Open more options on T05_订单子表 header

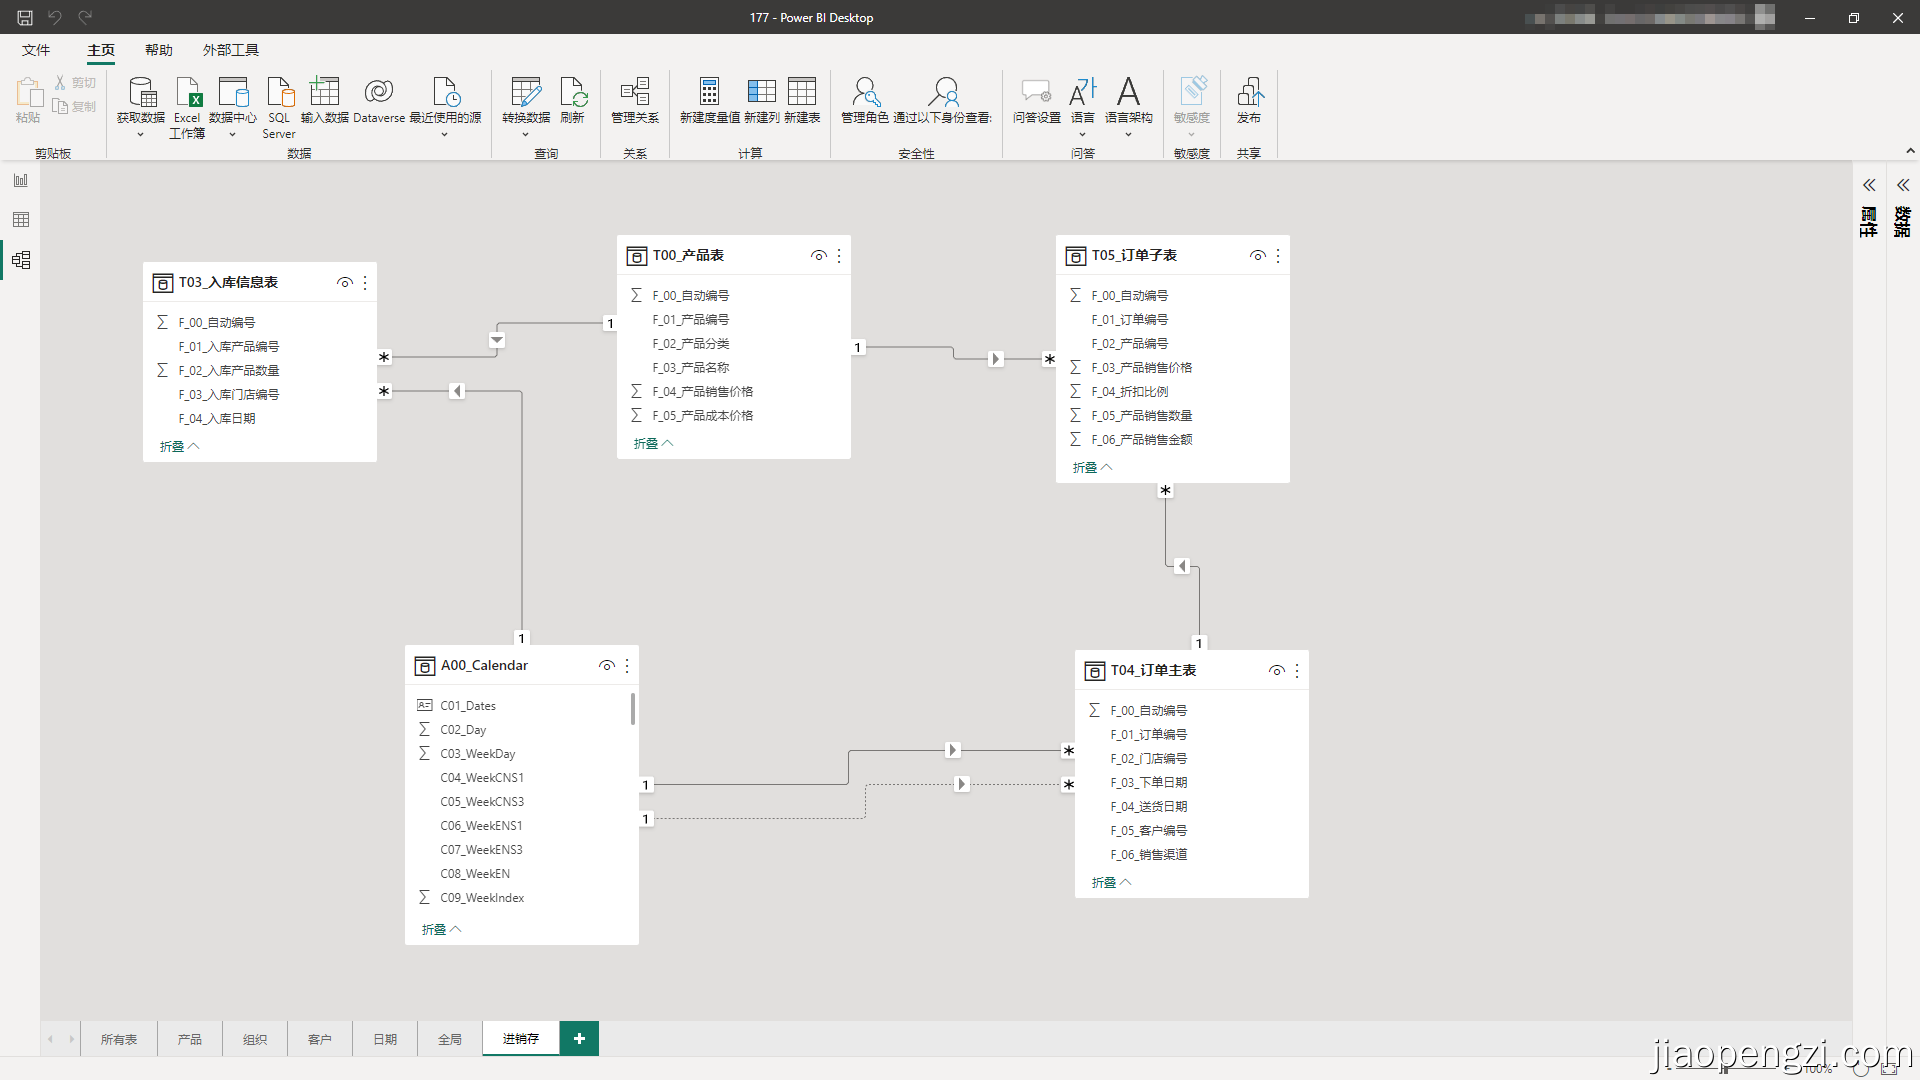pos(1278,256)
